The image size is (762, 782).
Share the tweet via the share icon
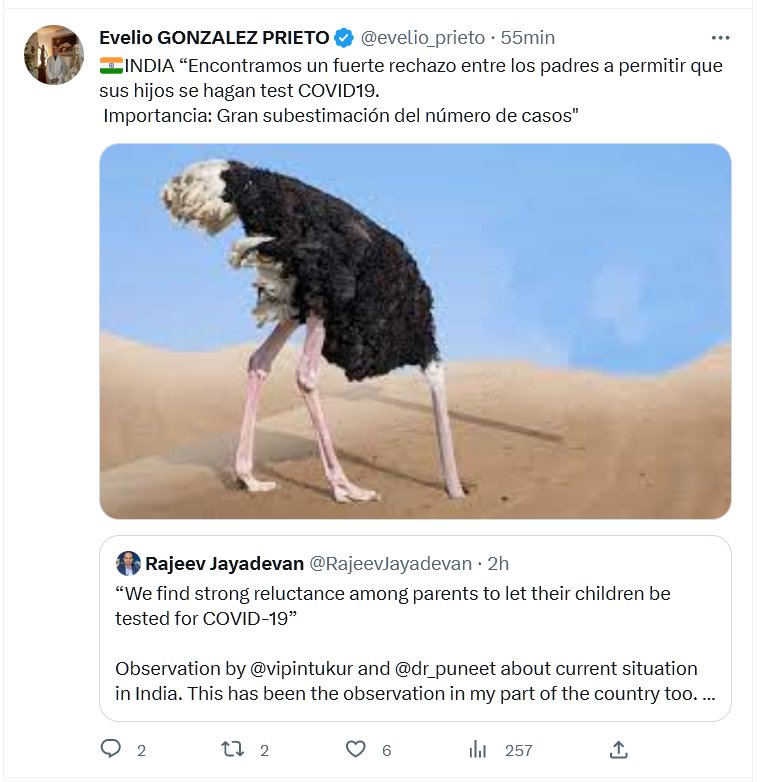click(x=618, y=749)
